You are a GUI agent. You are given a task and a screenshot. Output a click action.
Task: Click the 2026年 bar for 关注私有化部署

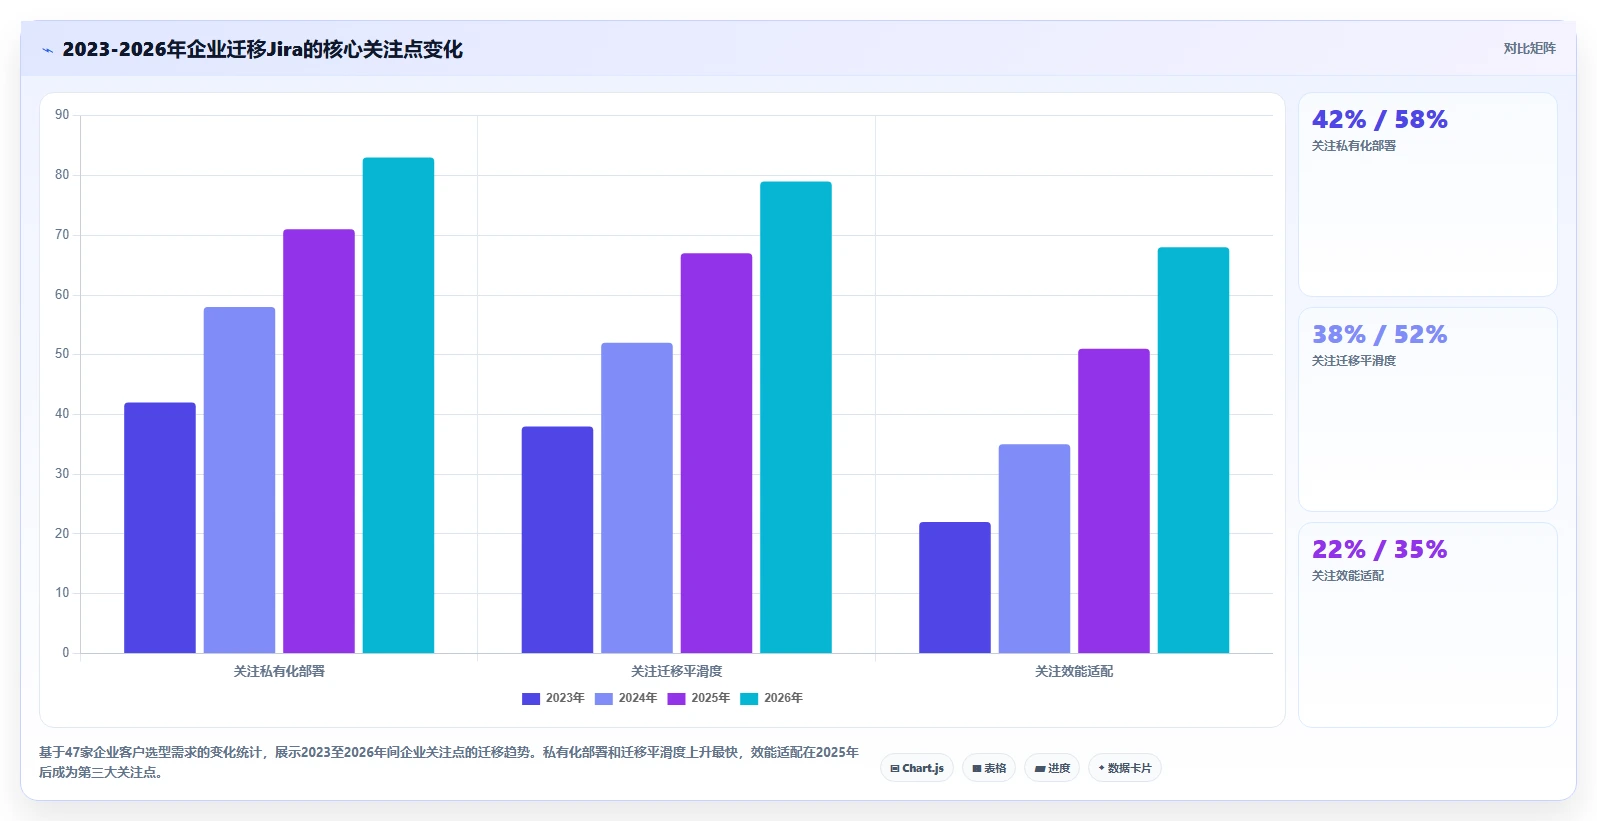398,405
